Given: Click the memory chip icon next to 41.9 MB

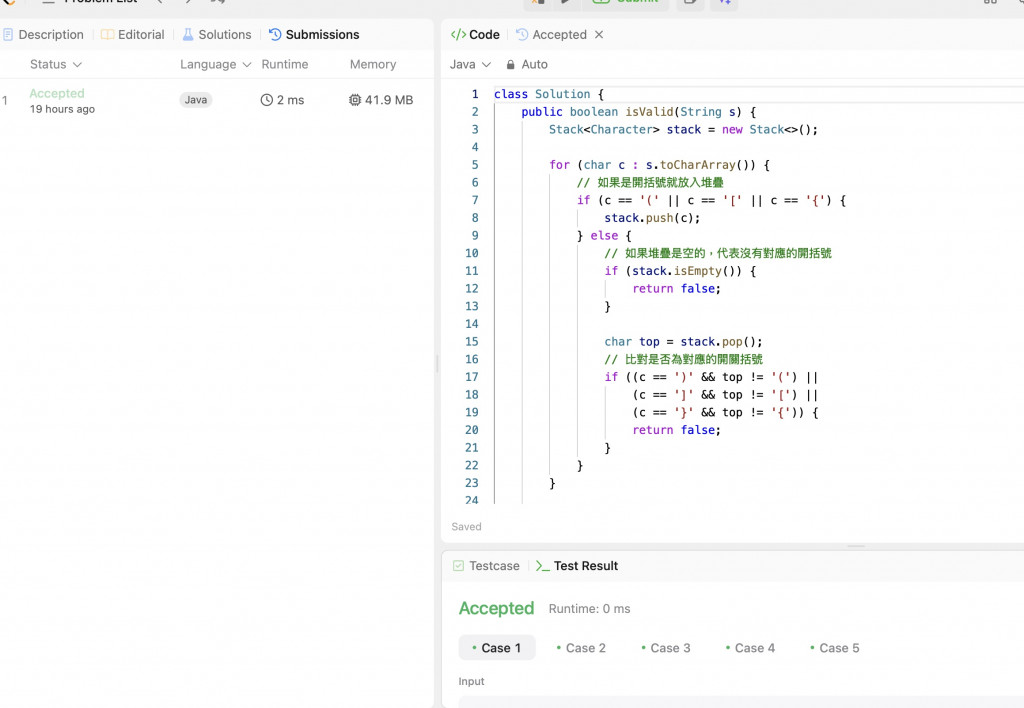Looking at the screenshot, I should click(x=355, y=100).
